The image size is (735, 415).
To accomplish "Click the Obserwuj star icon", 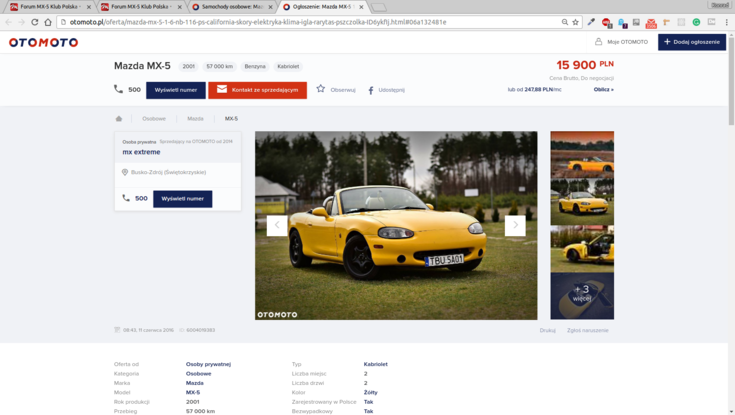I will coord(321,89).
